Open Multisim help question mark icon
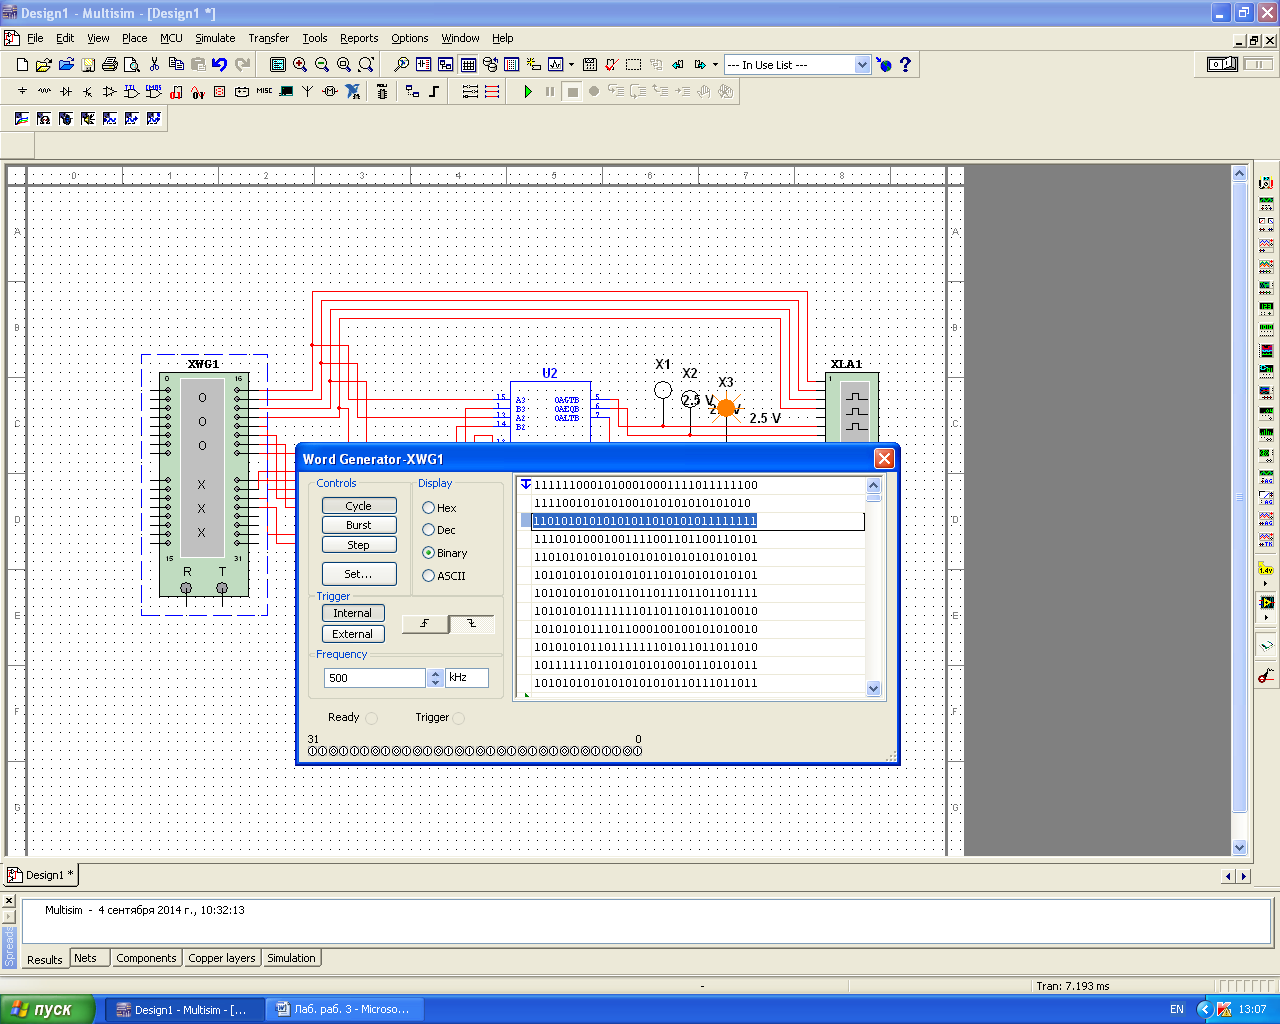 coord(906,64)
